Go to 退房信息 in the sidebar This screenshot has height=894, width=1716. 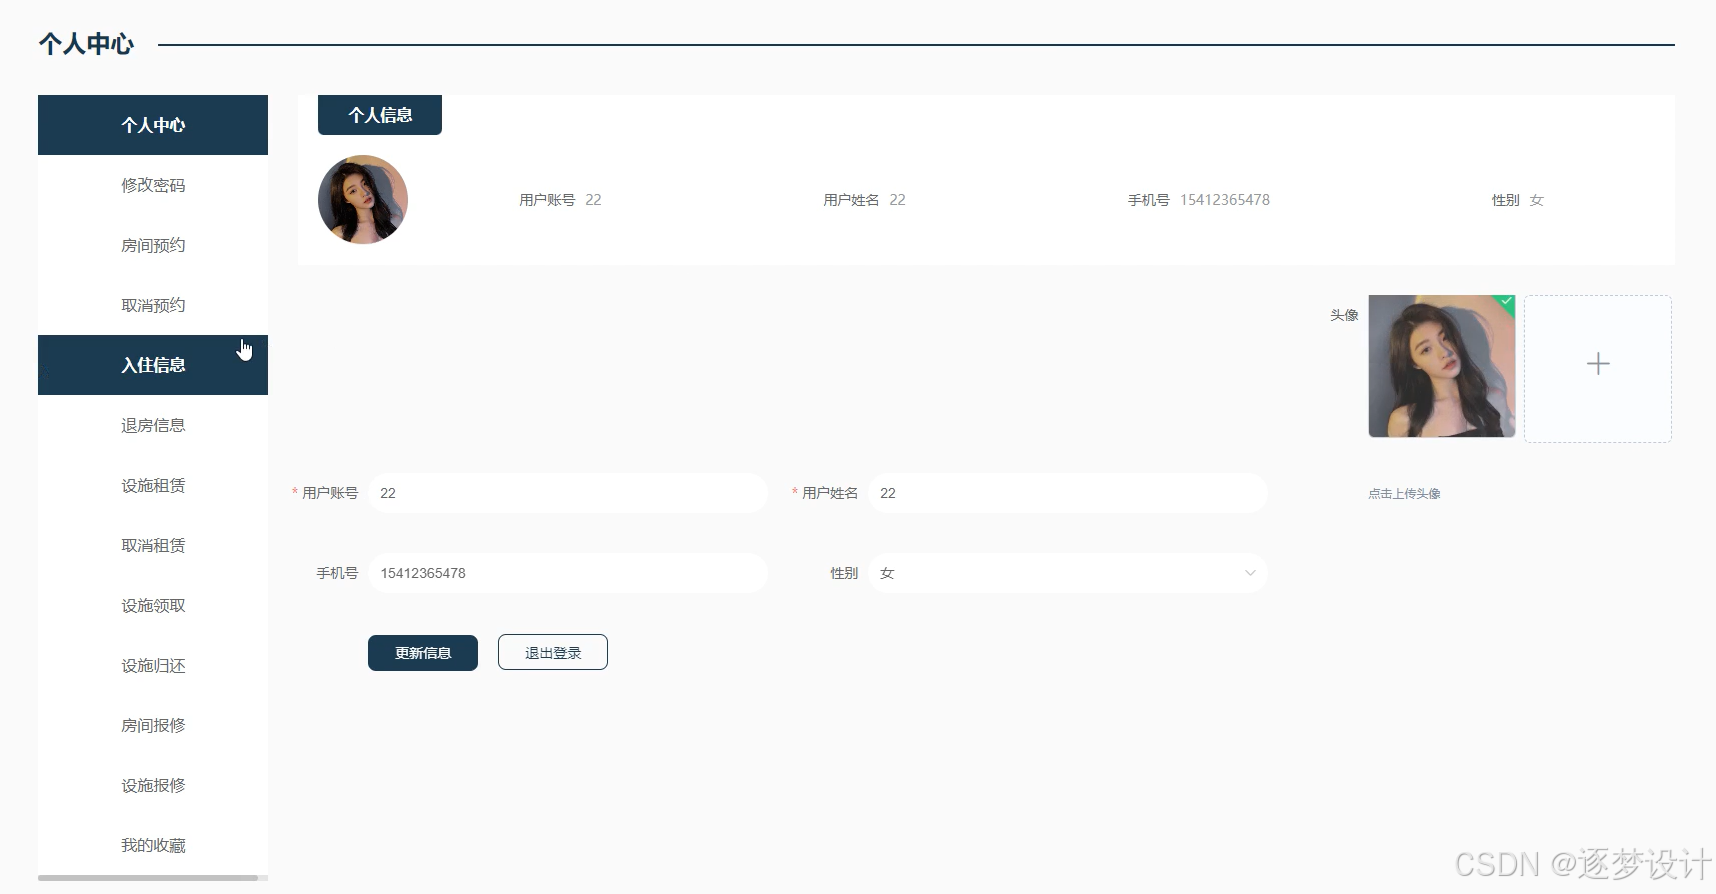point(153,425)
